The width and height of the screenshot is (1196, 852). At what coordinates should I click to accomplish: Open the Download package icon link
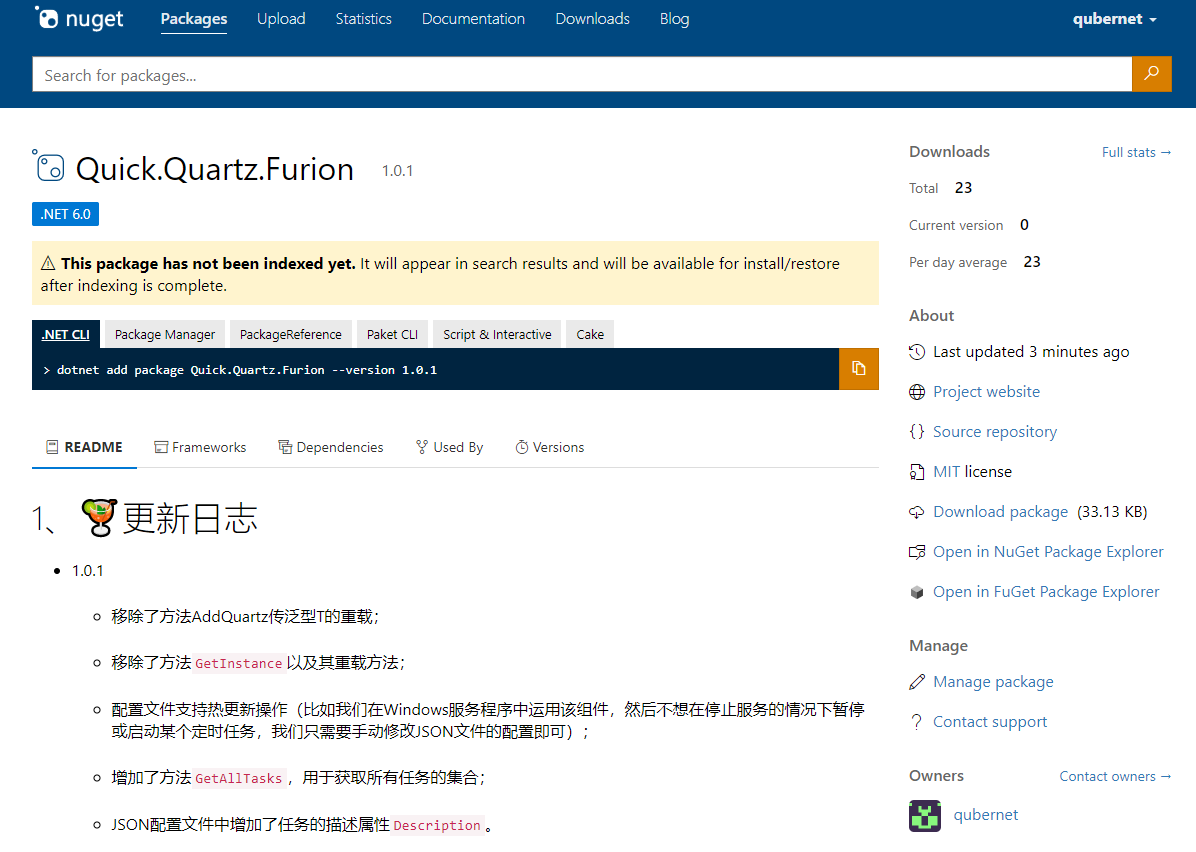[917, 511]
